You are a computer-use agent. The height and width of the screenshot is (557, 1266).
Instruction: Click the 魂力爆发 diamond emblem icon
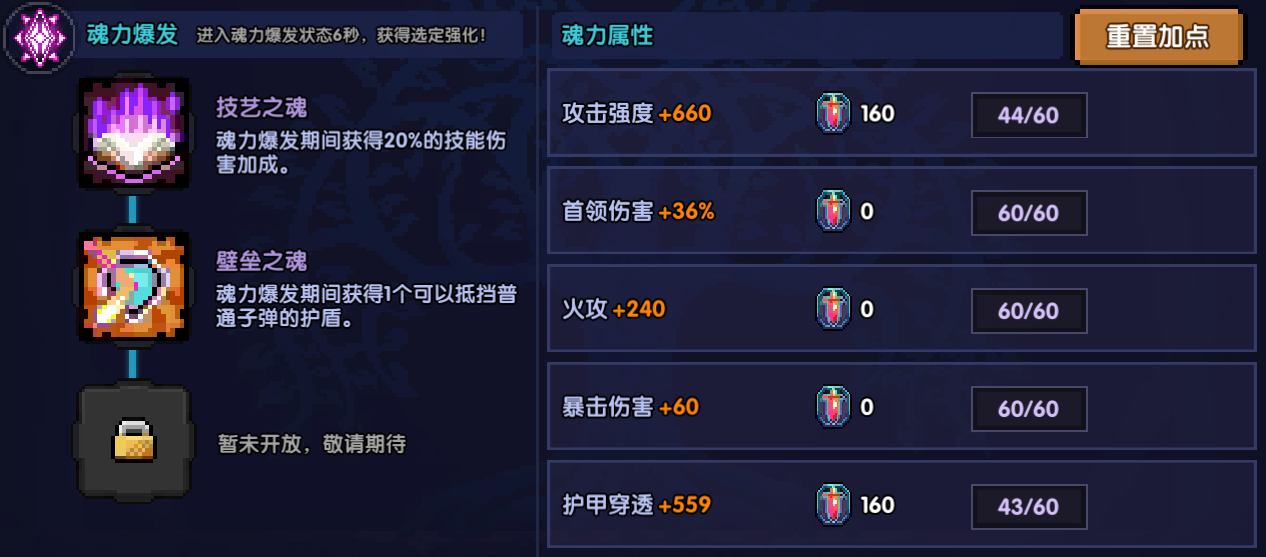click(x=39, y=37)
